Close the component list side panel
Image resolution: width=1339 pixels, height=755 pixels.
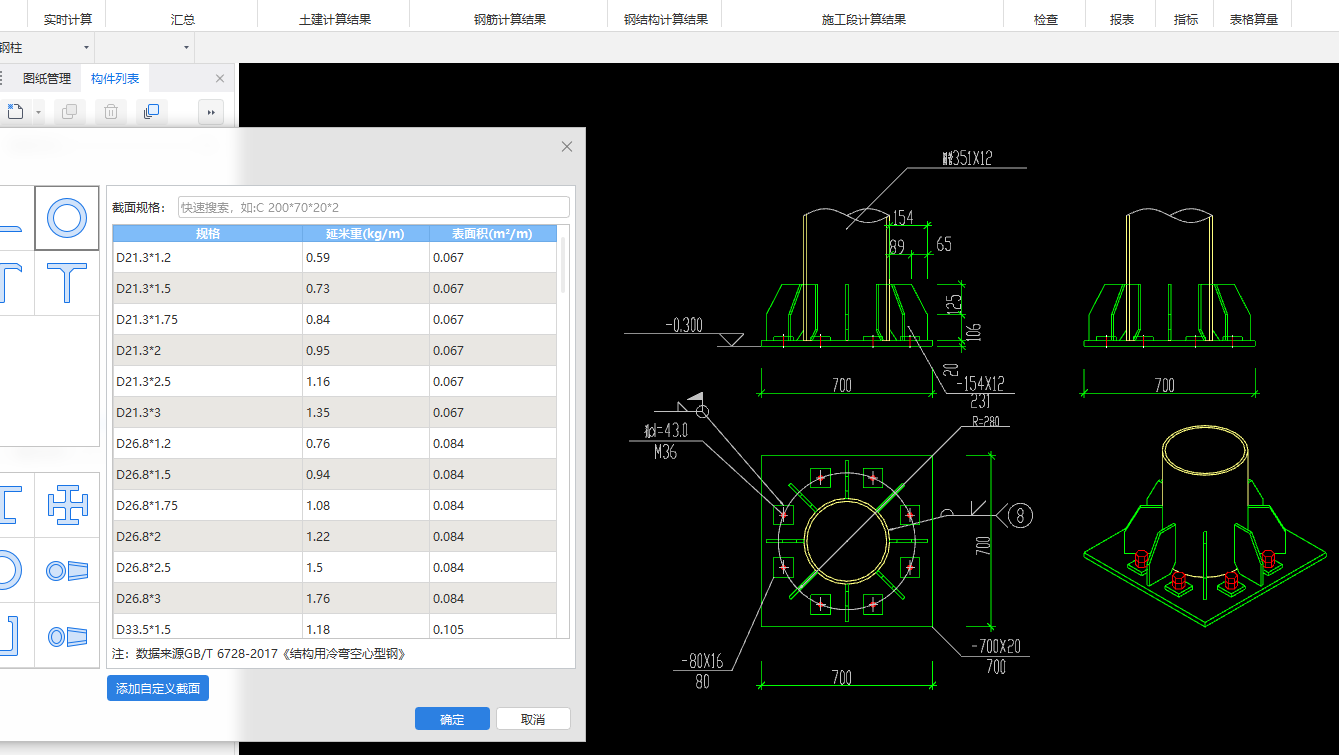220,79
